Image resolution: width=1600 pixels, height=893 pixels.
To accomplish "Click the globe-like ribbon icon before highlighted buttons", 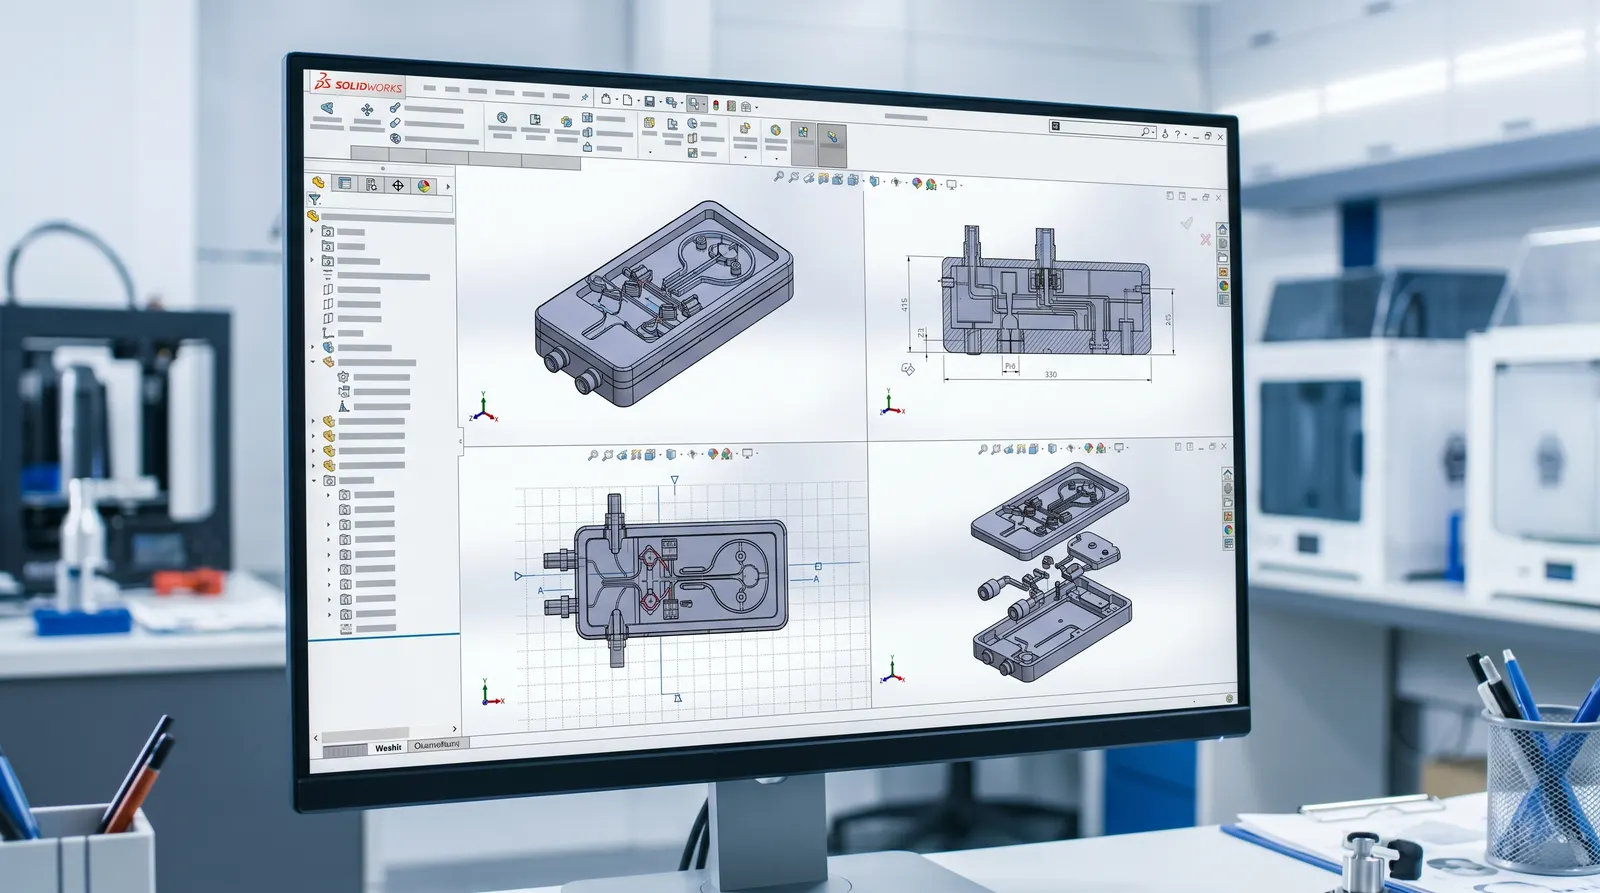I will point(775,130).
